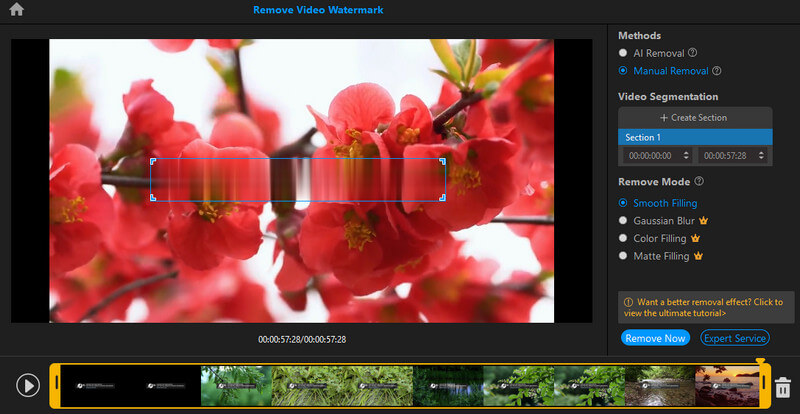
Task: Click the Remove Now button
Action: (655, 338)
